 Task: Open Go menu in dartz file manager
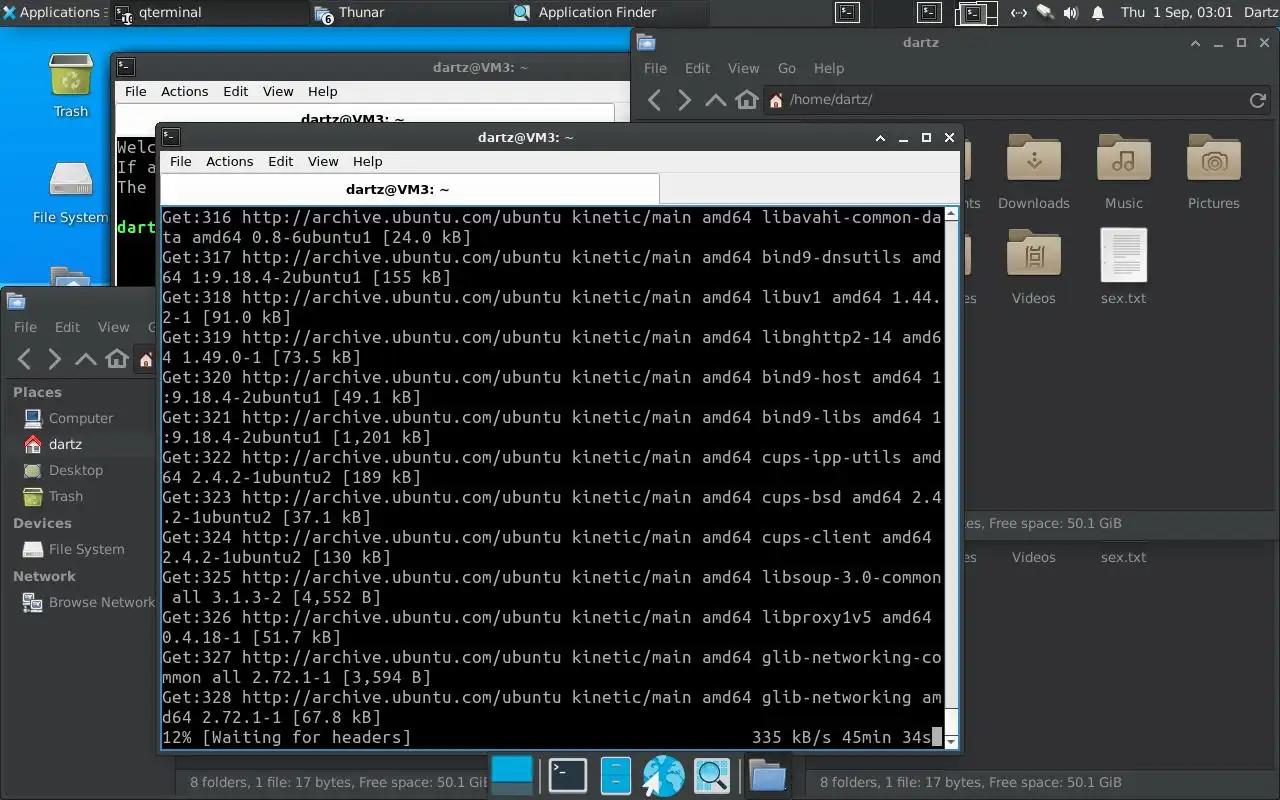click(787, 68)
